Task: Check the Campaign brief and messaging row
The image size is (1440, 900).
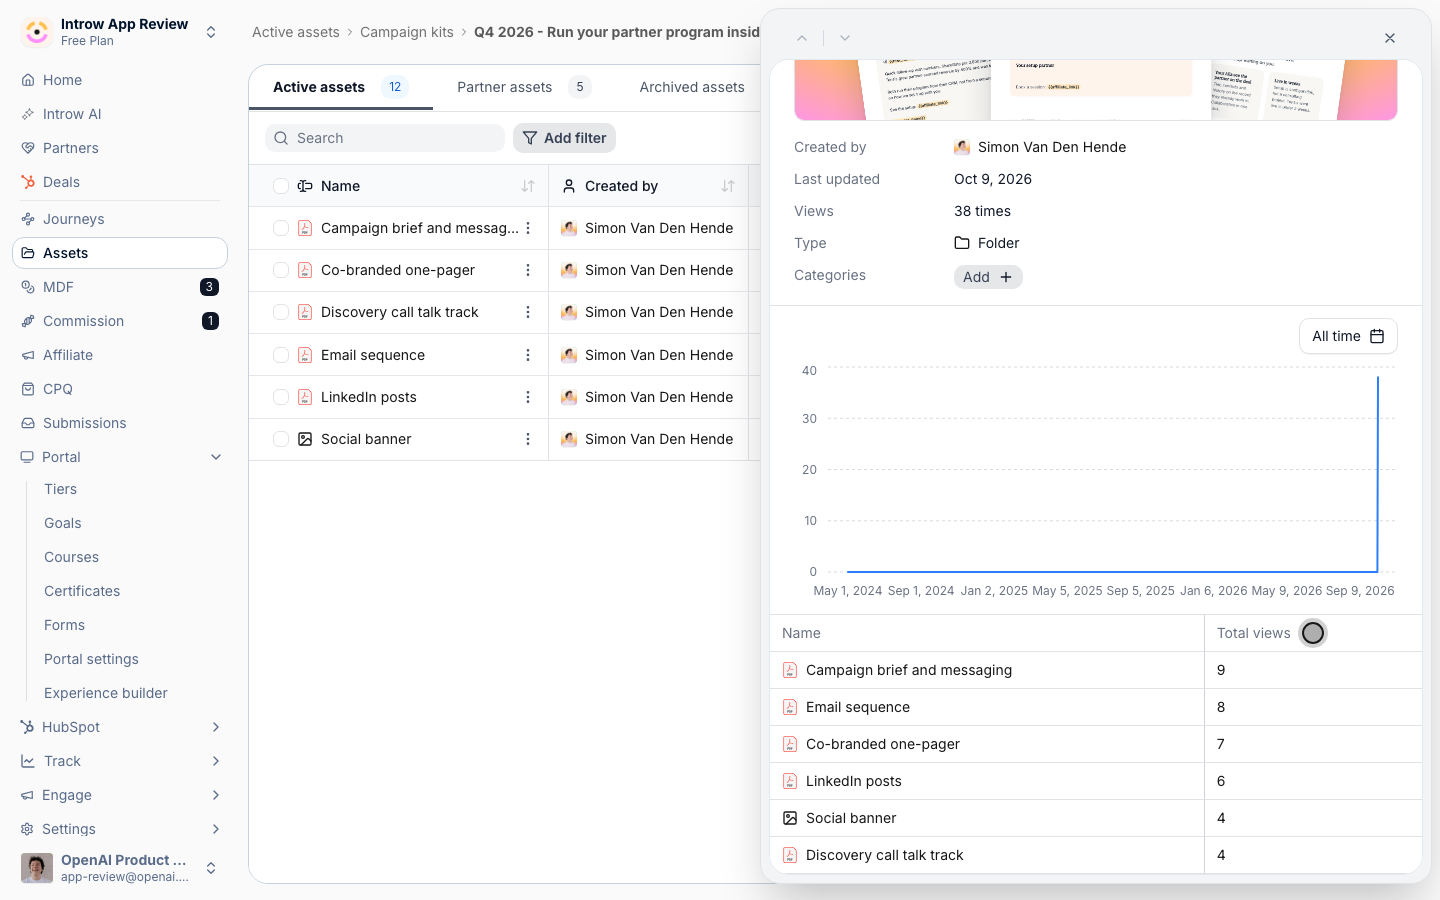Action: coord(281,228)
